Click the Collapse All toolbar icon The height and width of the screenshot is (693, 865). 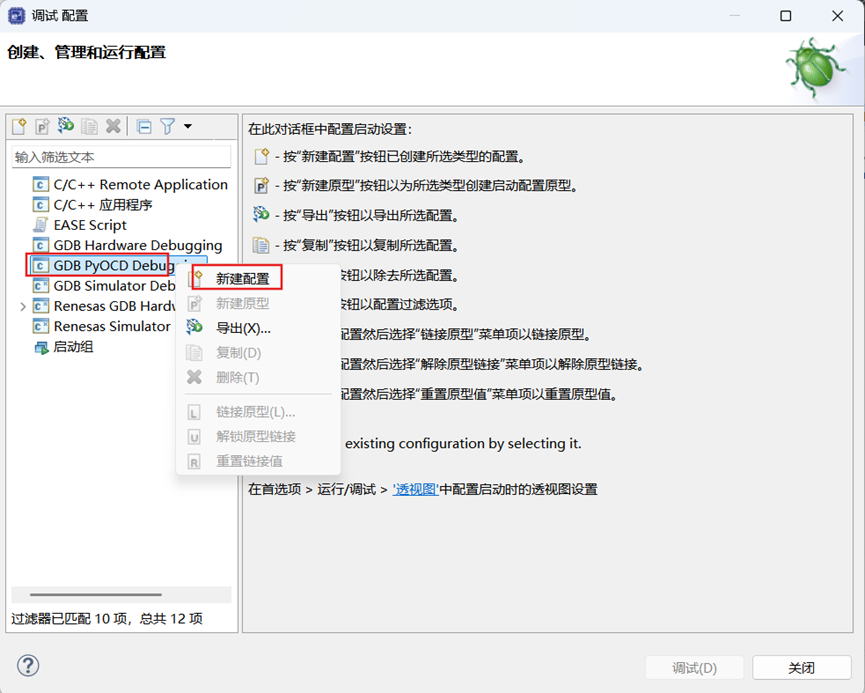tap(144, 127)
